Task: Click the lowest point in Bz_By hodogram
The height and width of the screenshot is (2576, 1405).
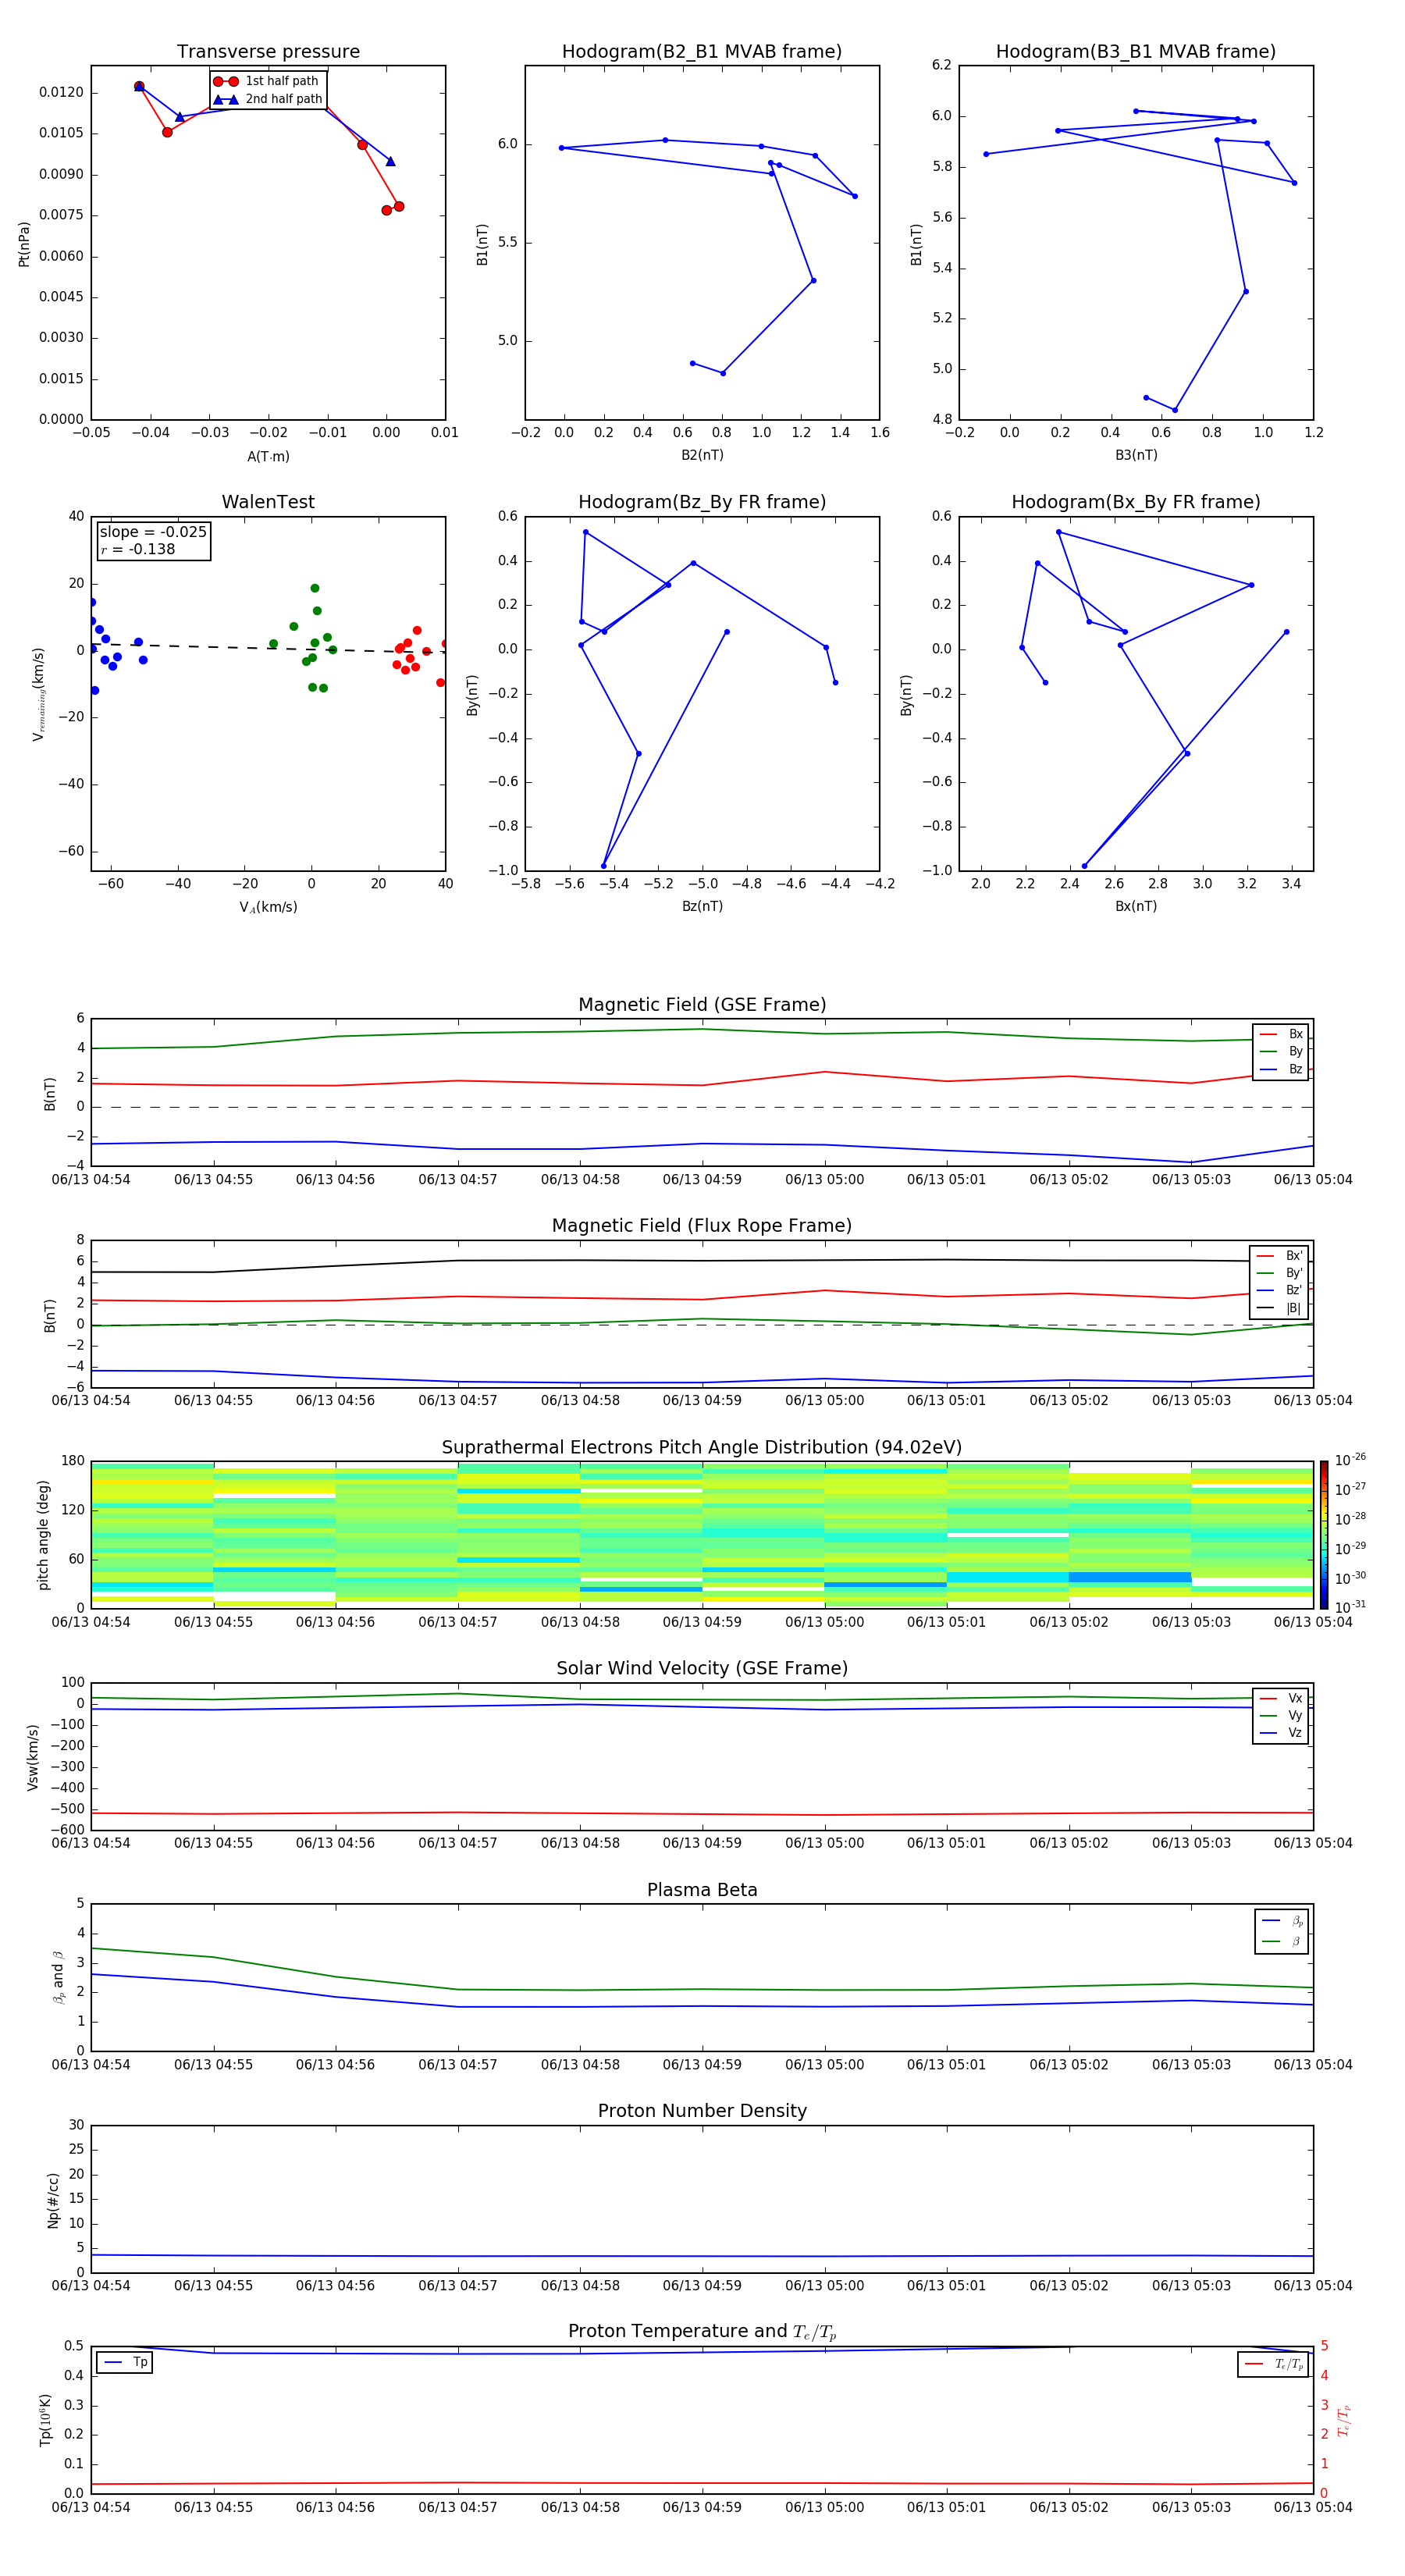Action: [603, 866]
